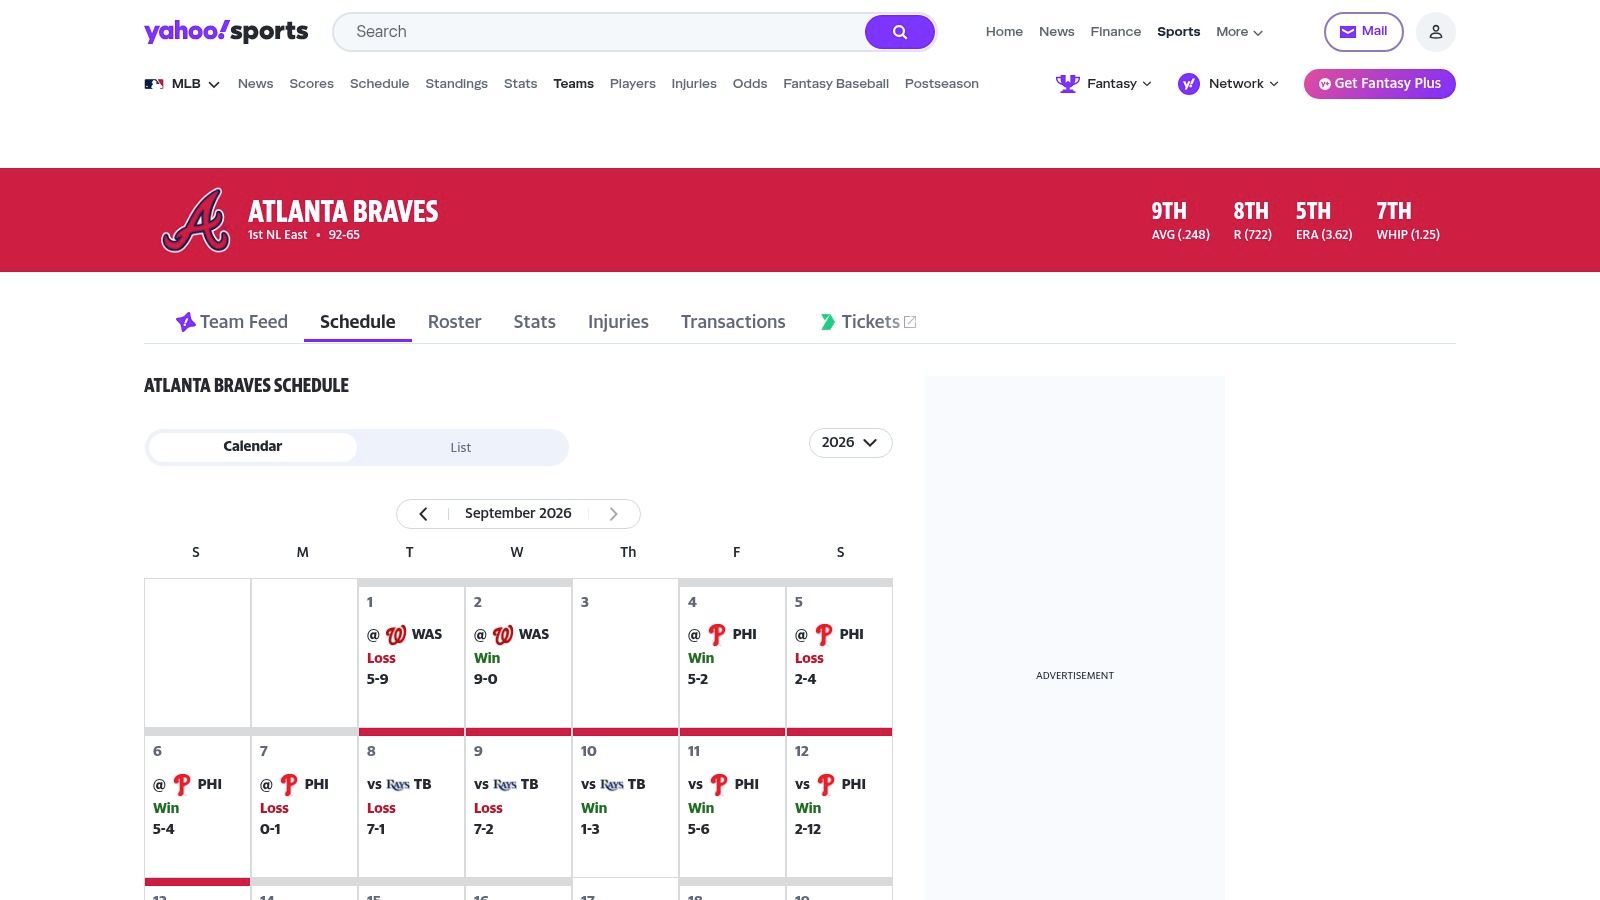Open Standings in MLB navigation
This screenshot has height=900, width=1600.
click(x=457, y=84)
